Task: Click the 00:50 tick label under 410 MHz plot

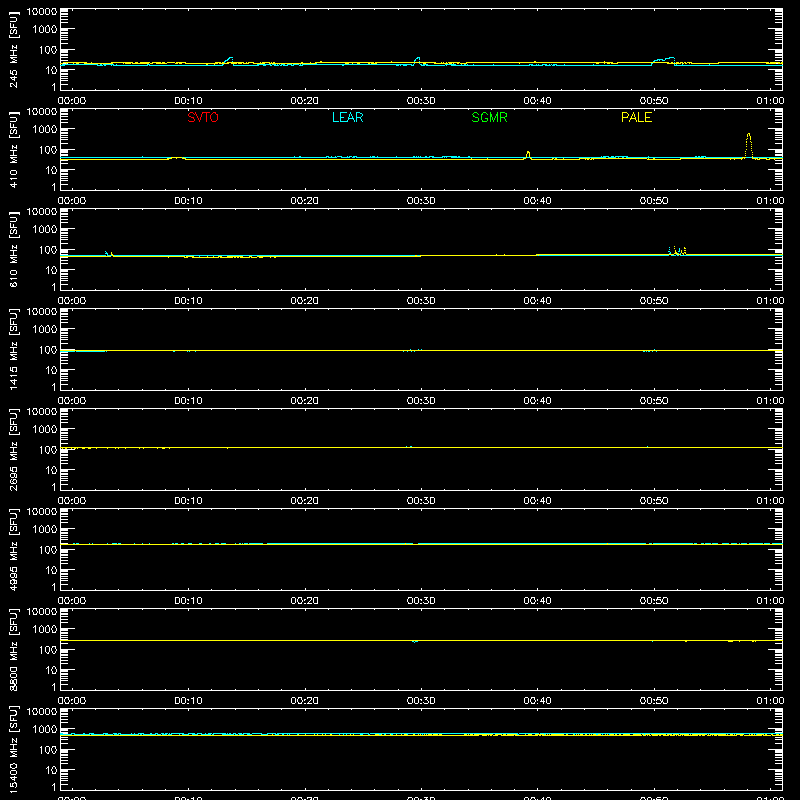Action: coord(654,201)
